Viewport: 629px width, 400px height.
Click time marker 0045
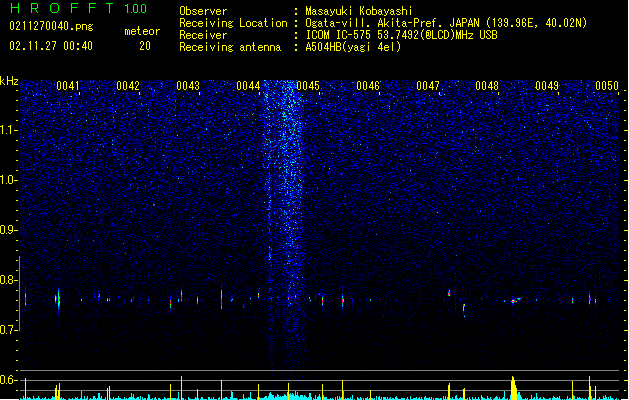(x=308, y=86)
